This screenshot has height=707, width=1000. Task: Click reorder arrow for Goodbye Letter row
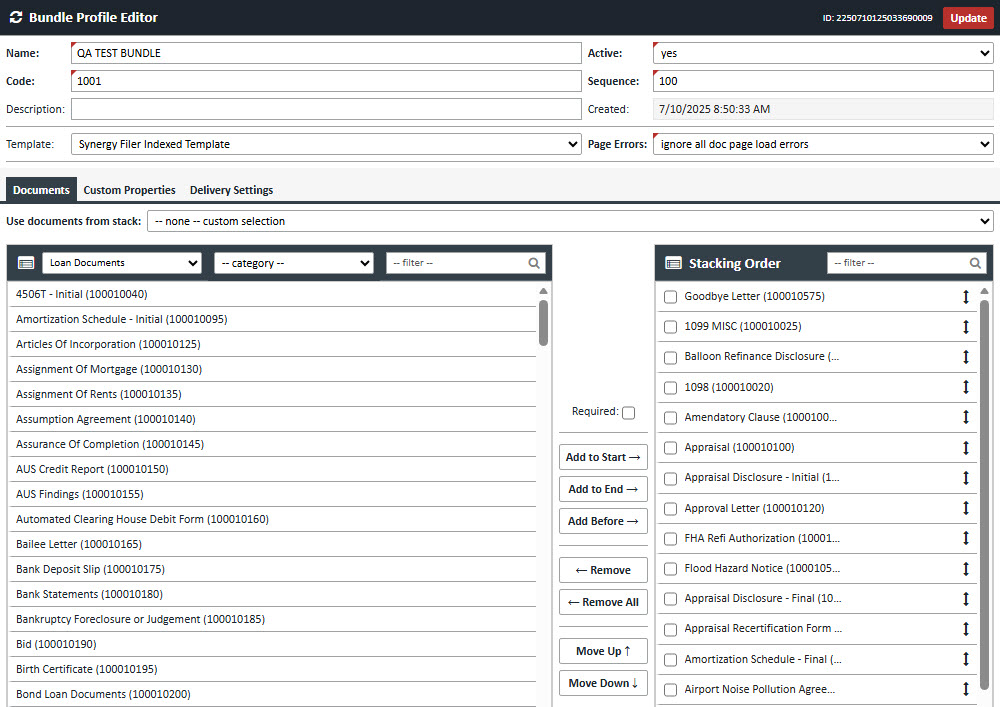point(966,296)
